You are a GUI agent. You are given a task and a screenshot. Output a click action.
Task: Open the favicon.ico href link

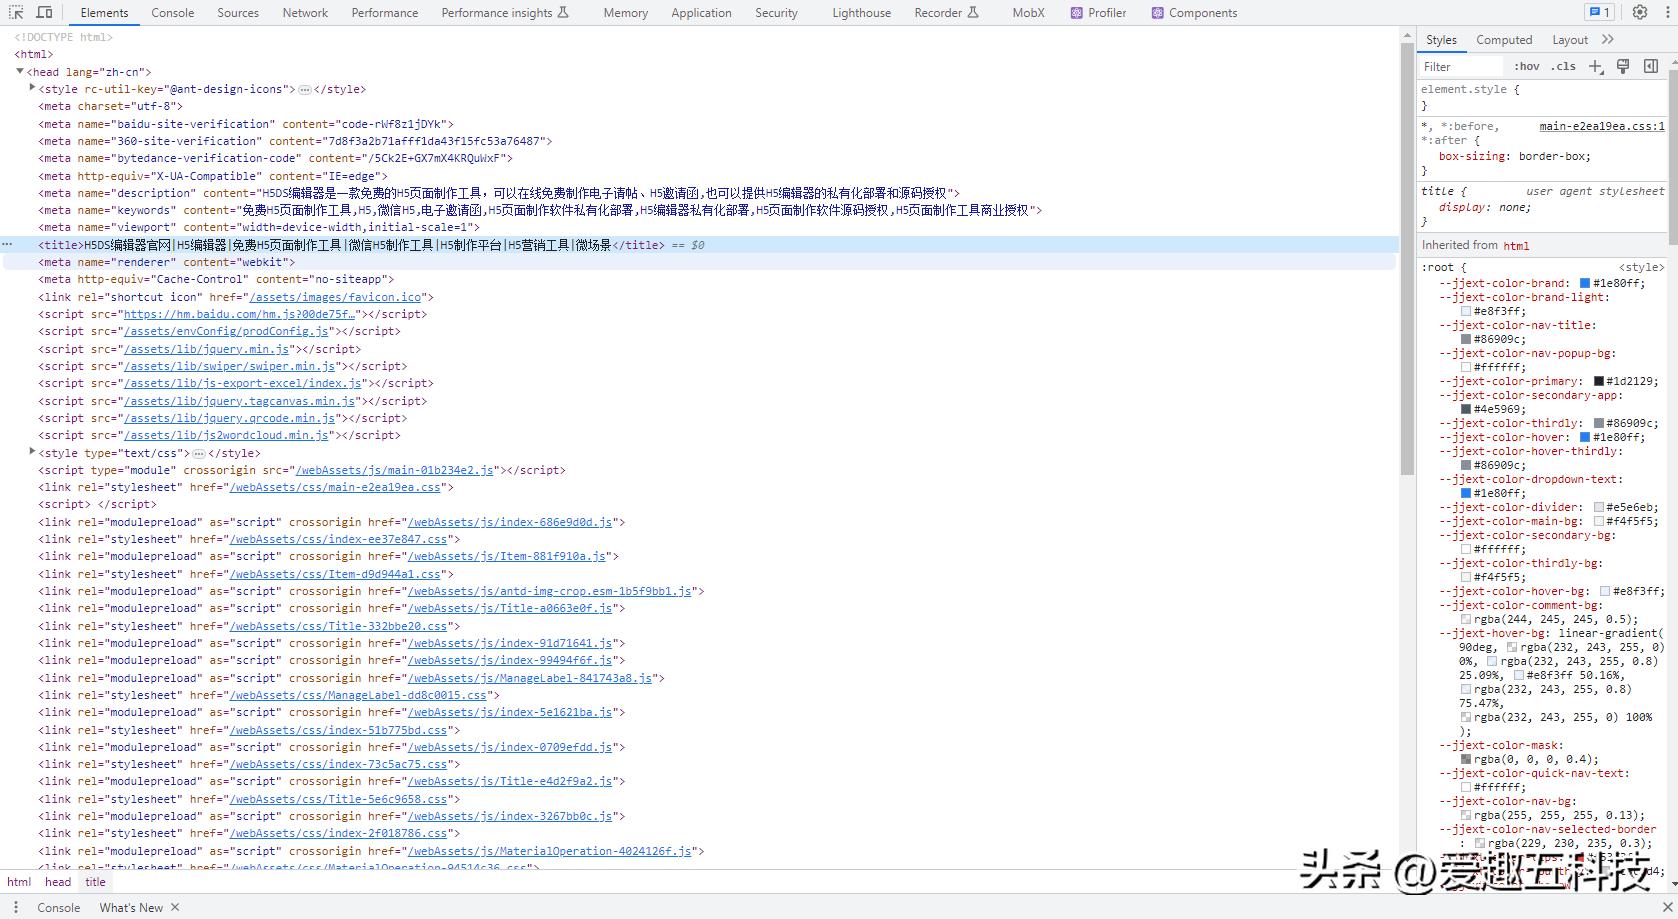tap(335, 297)
